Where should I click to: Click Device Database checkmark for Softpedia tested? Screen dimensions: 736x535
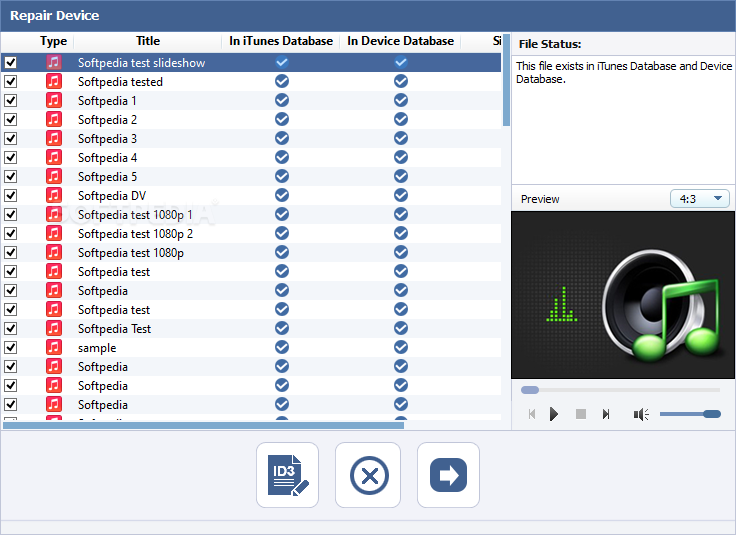401,81
